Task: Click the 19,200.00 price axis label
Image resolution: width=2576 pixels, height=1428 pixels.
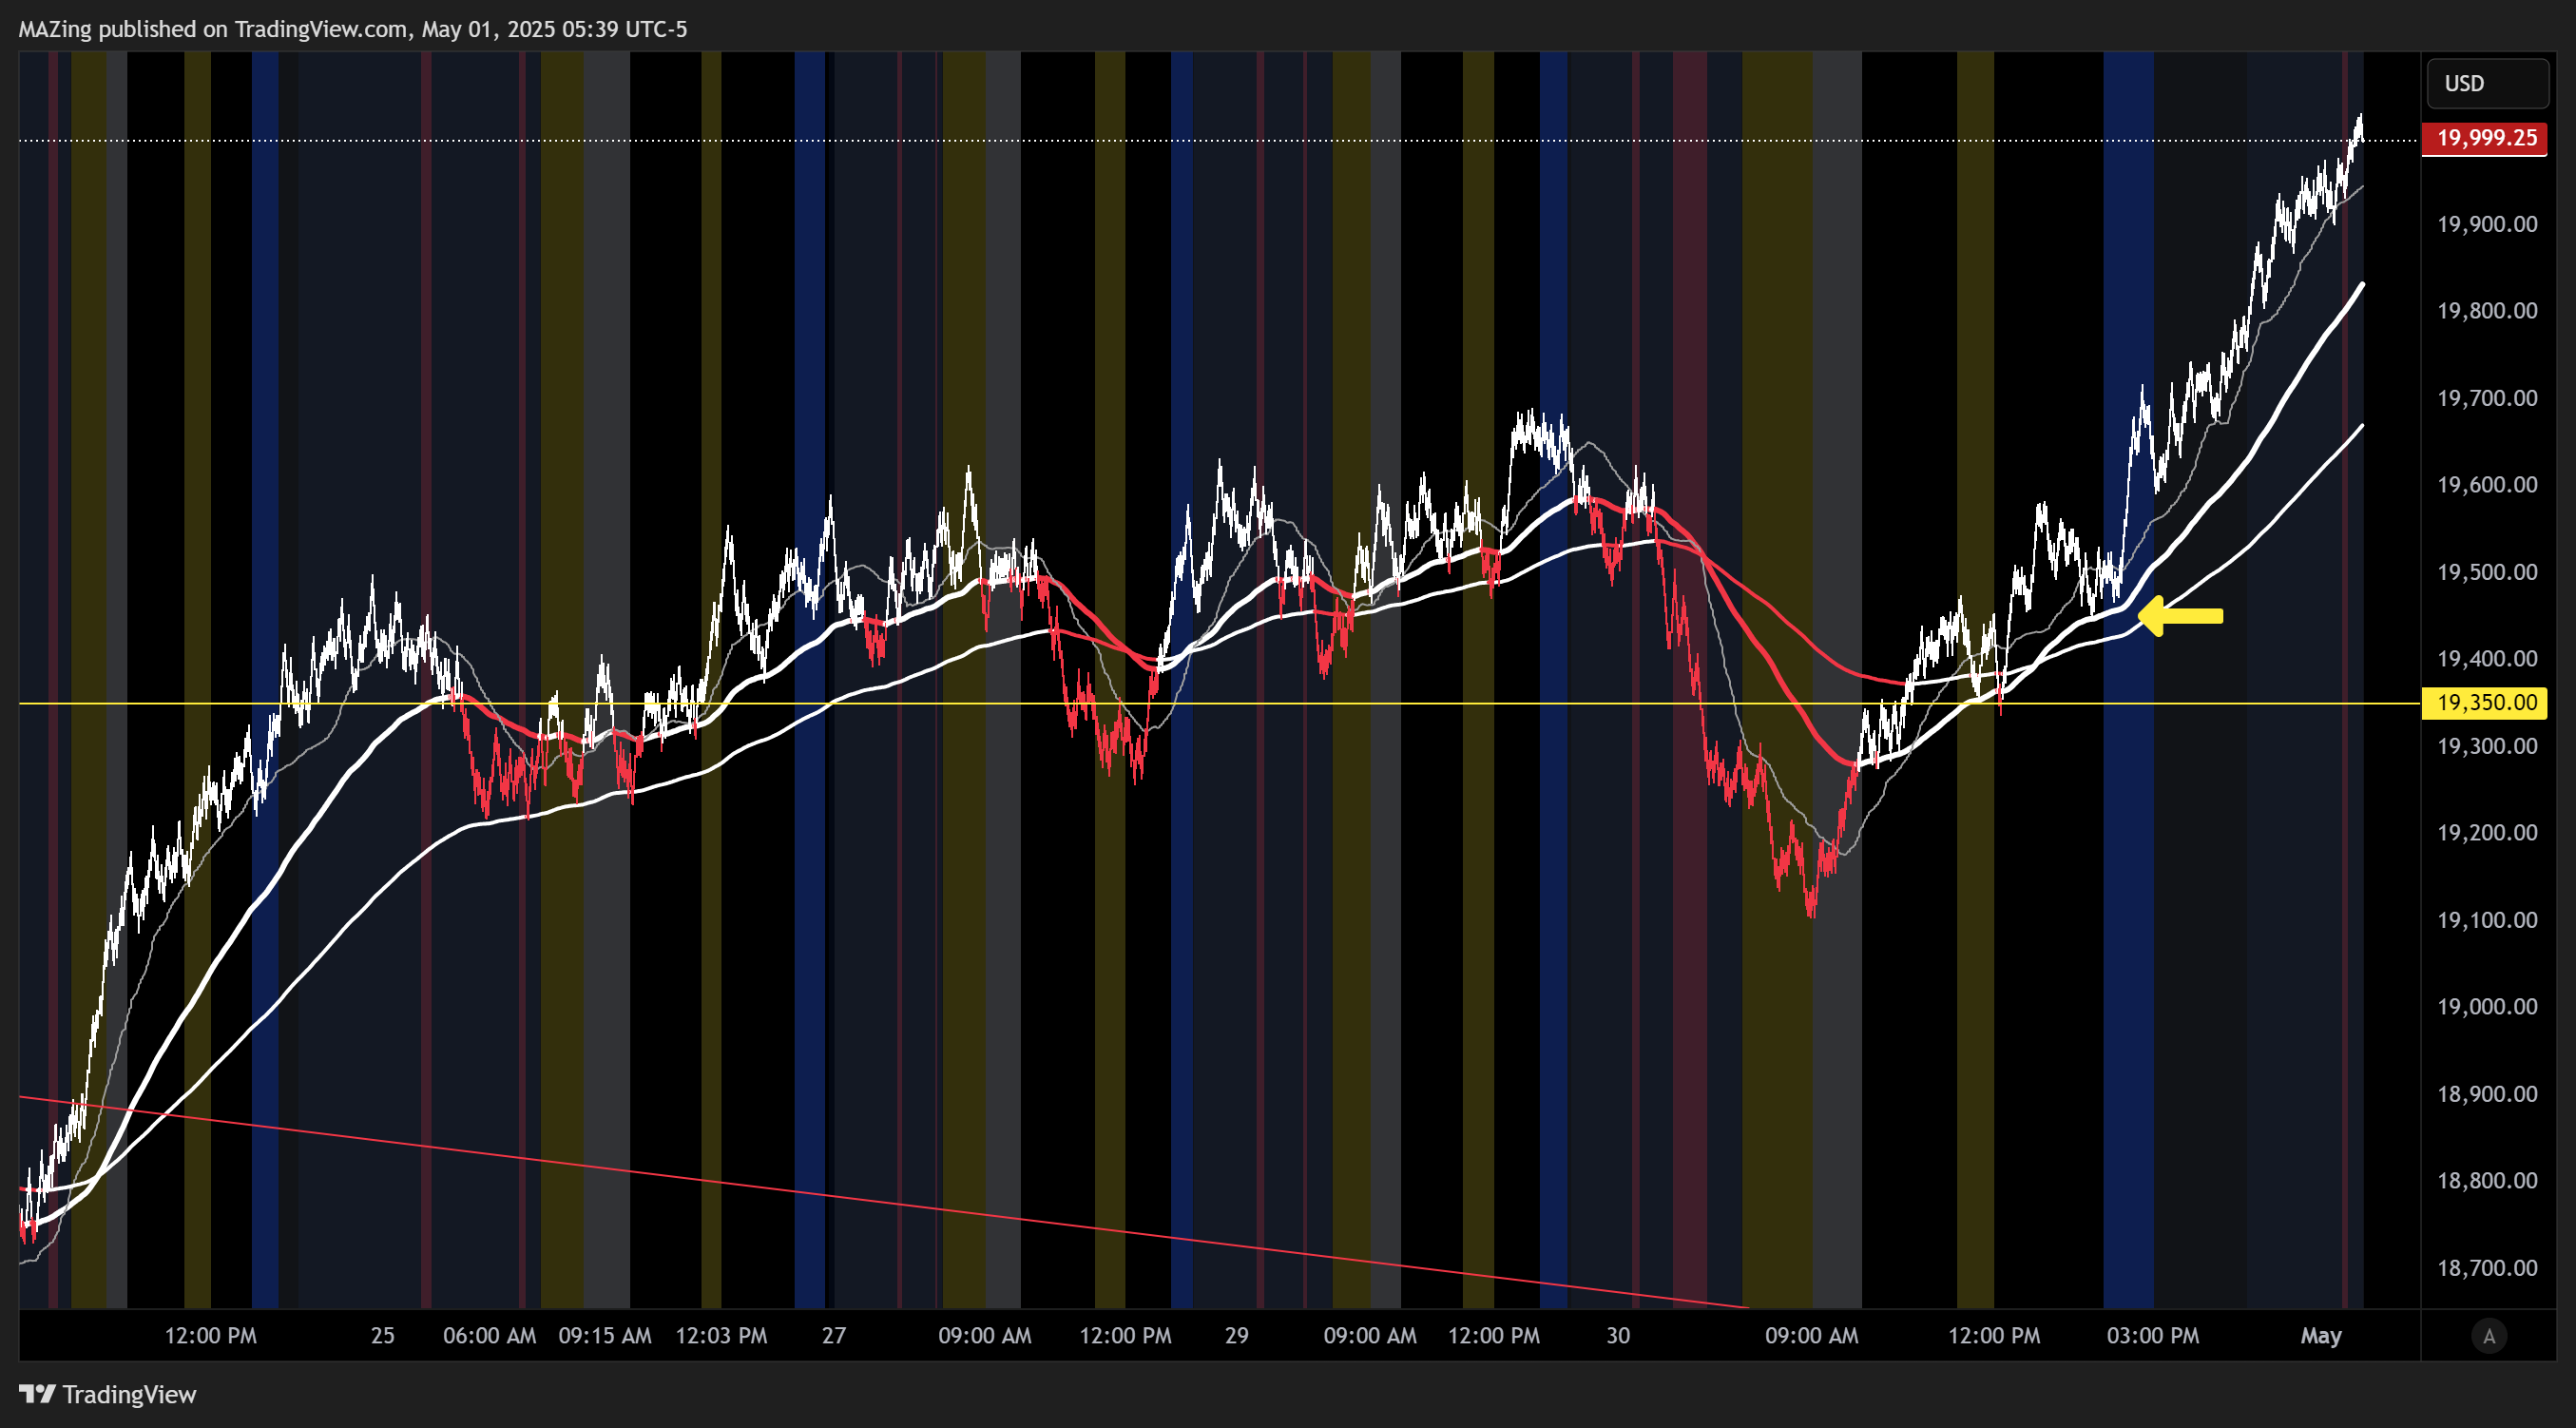Action: pos(2487,833)
